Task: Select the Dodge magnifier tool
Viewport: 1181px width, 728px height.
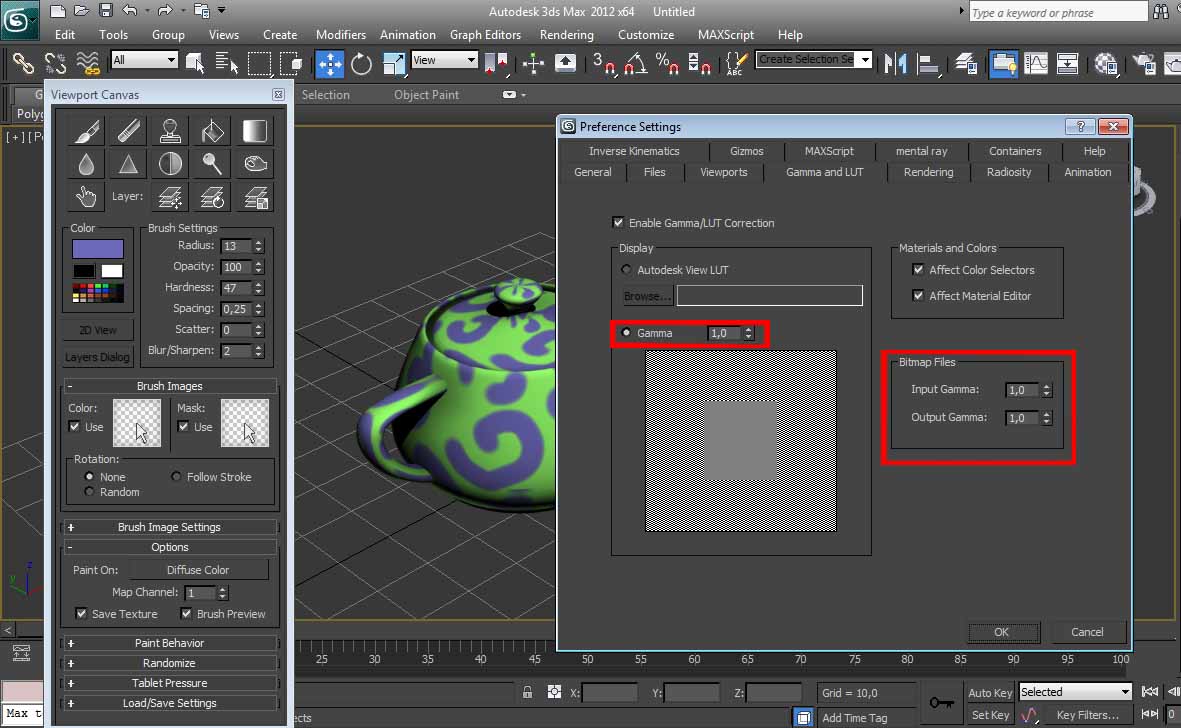Action: coord(212,163)
